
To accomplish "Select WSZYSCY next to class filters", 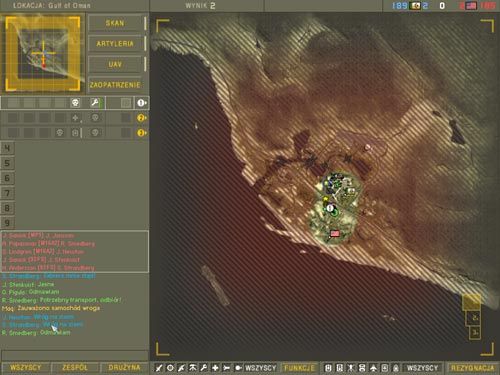I will pyautogui.click(x=261, y=368).
